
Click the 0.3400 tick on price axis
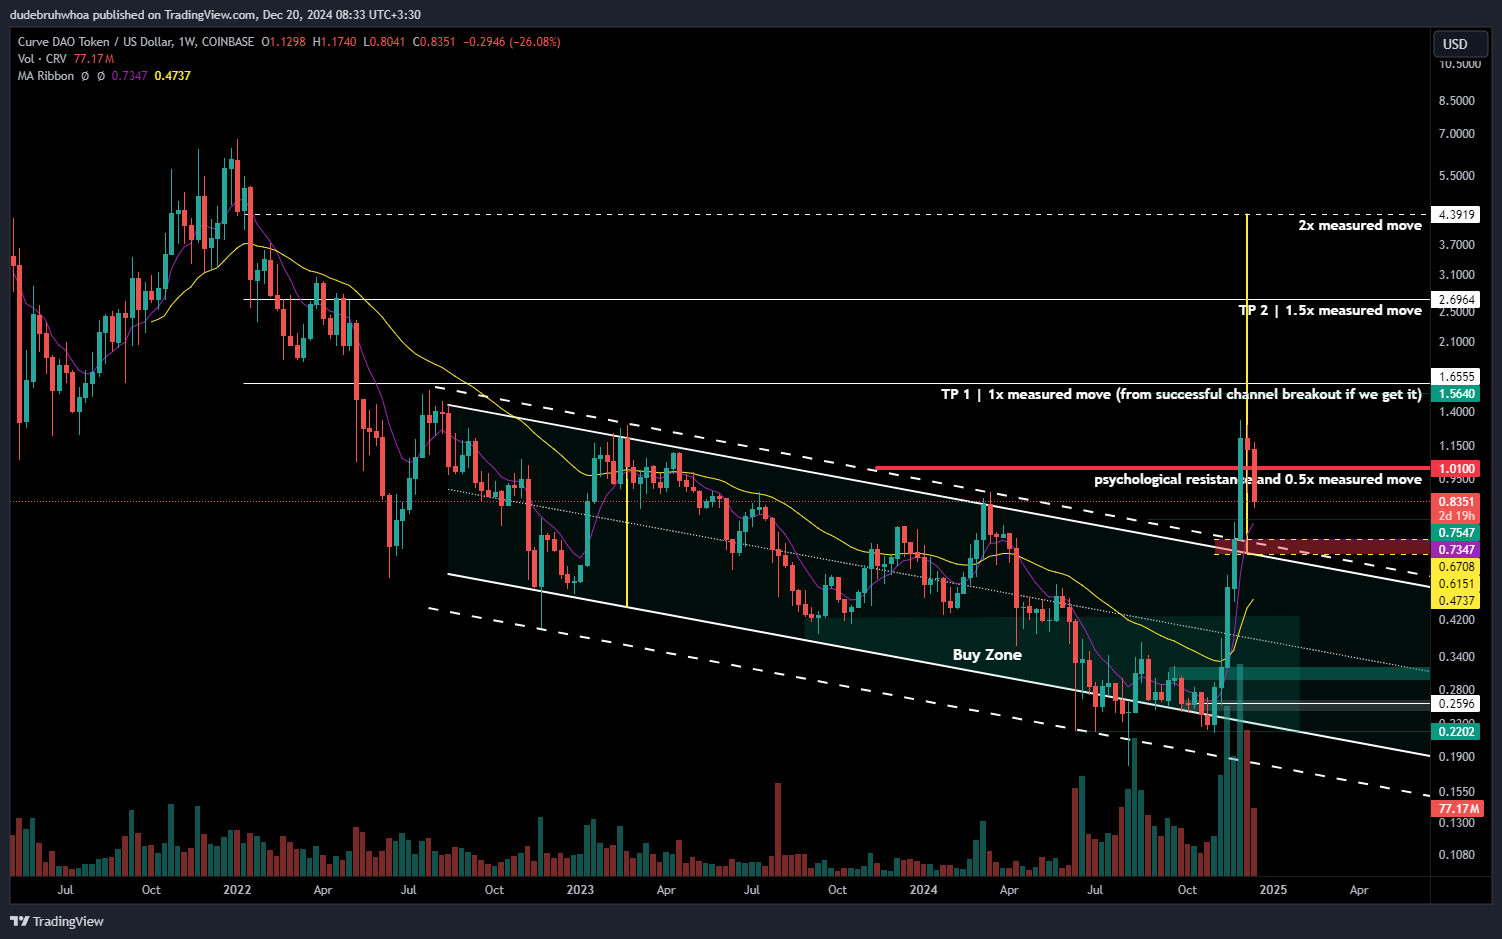[1456, 657]
